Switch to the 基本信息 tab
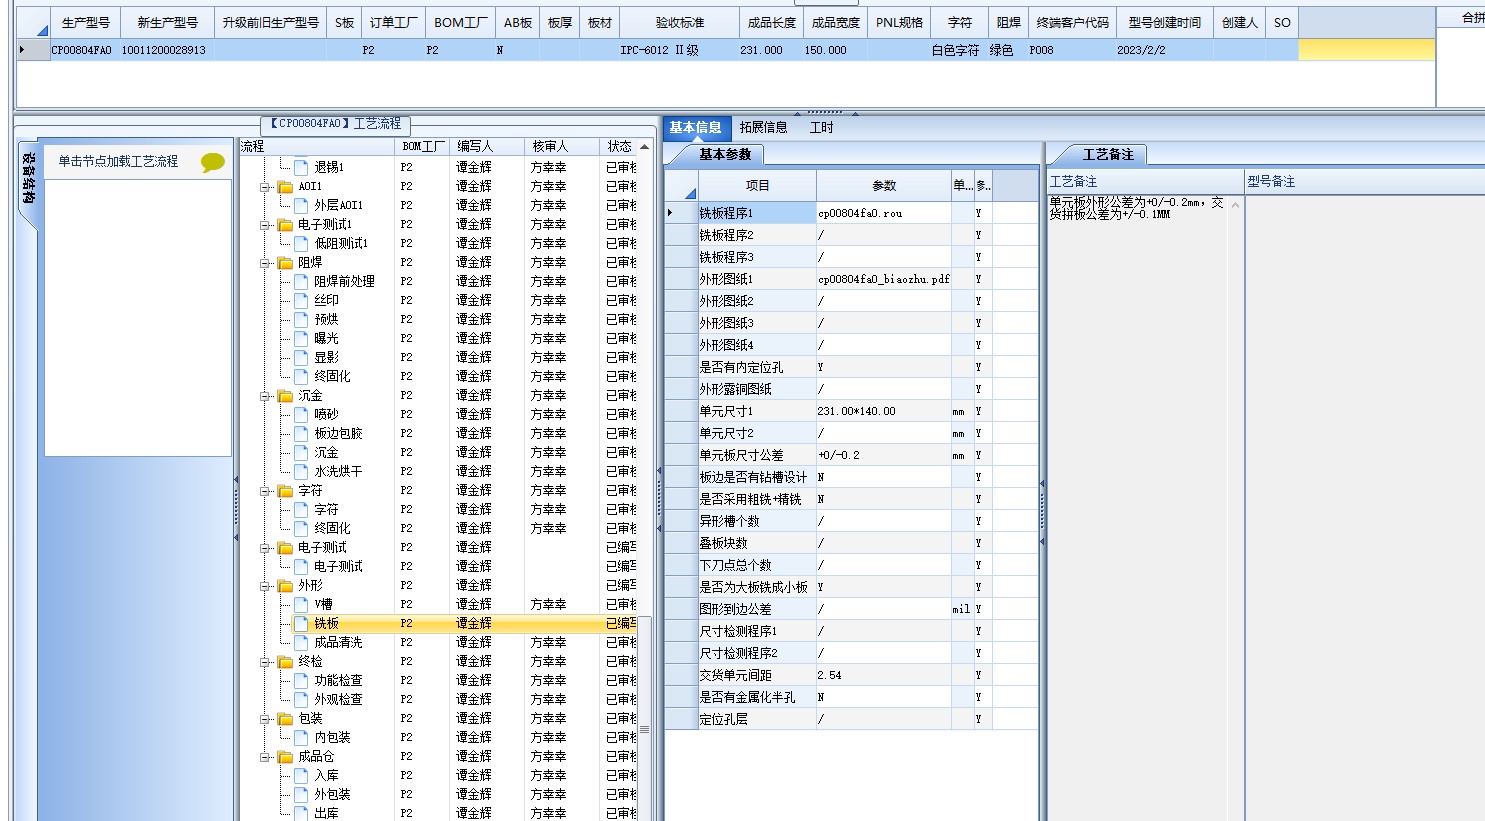 (695, 127)
